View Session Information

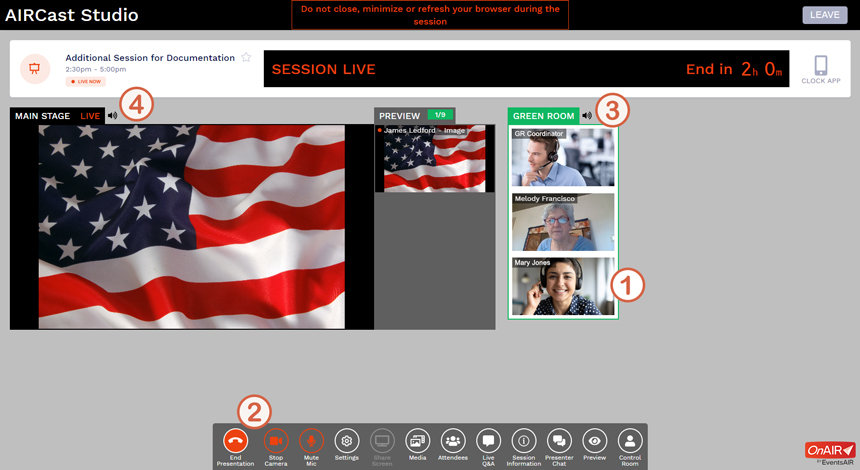tap(524, 441)
